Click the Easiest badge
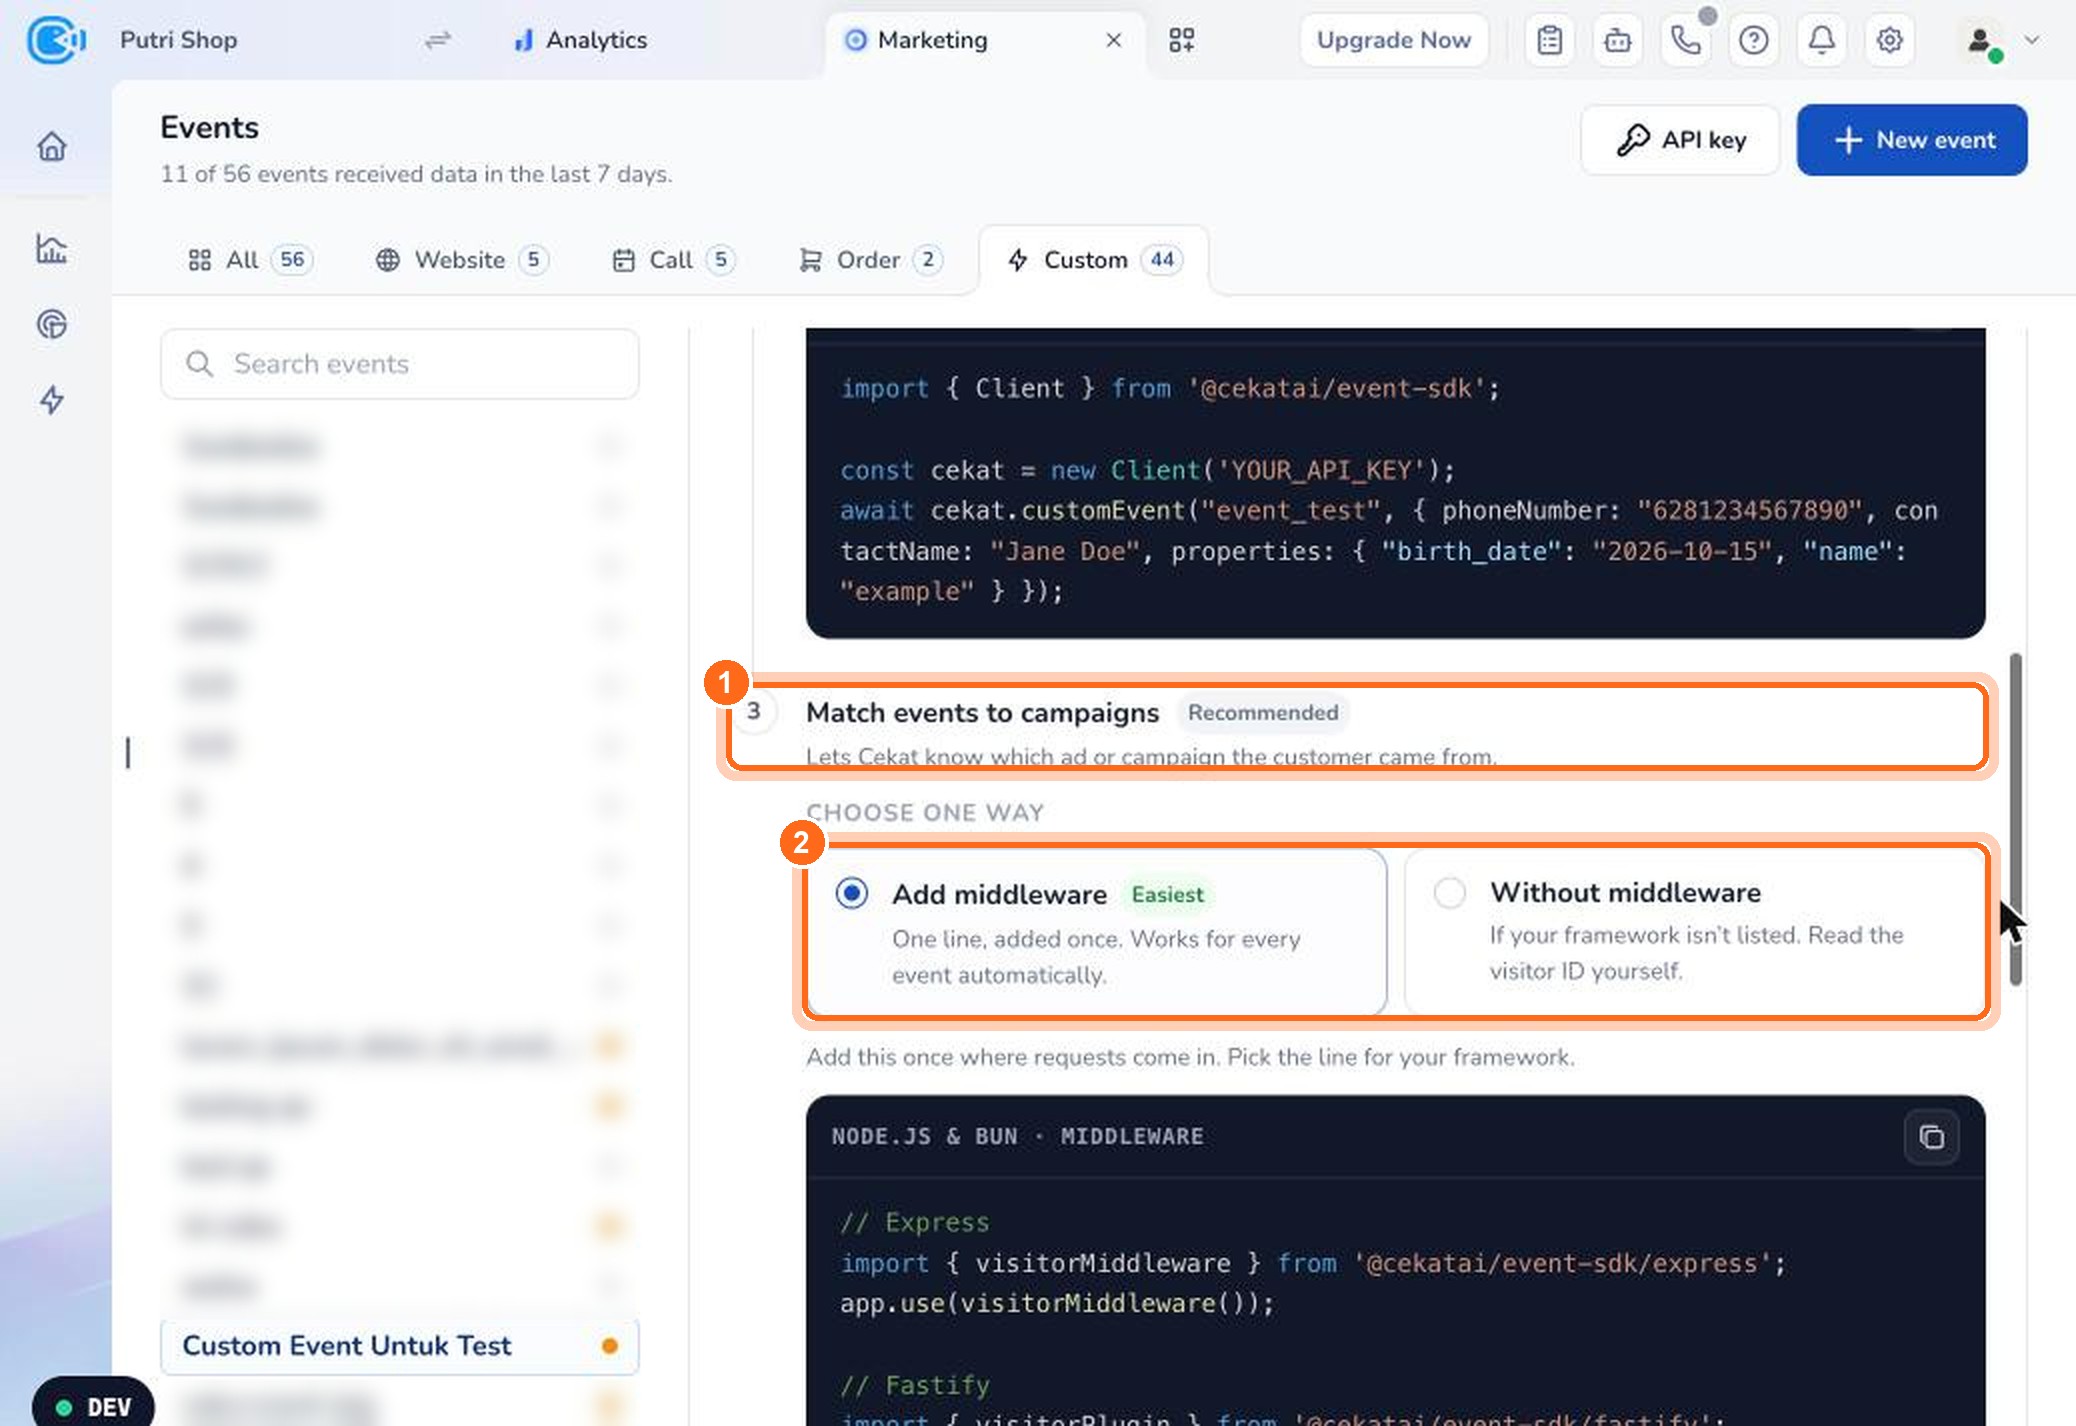This screenshot has width=2076, height=1426. [1168, 895]
